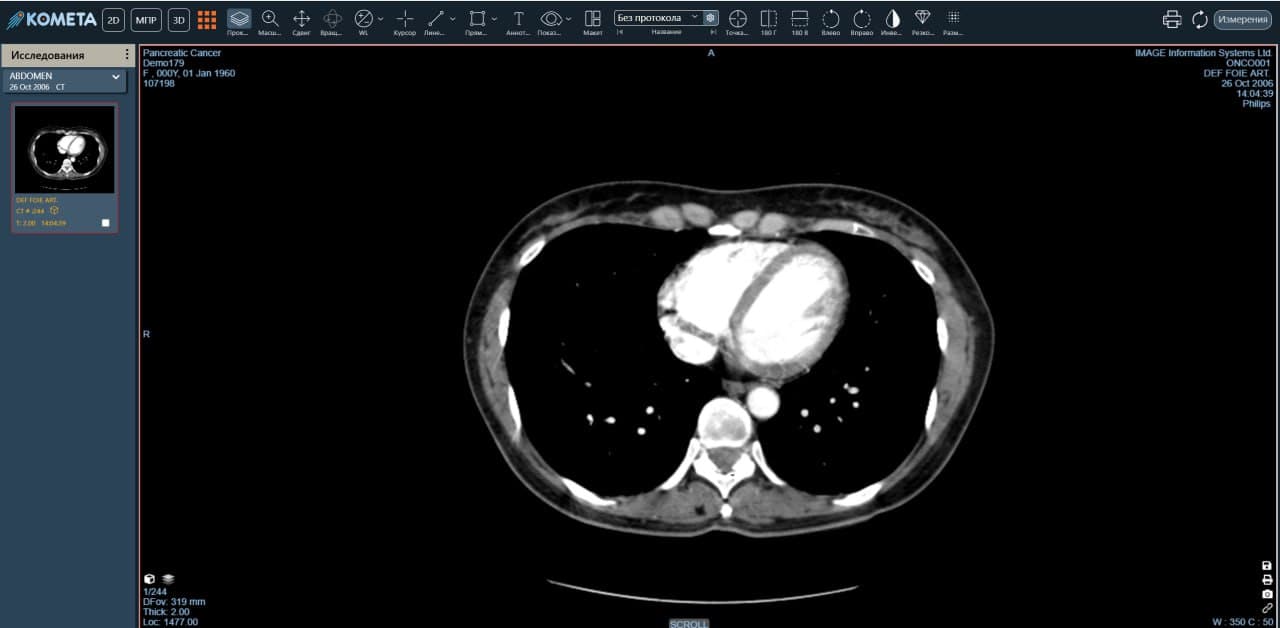Select the zoom magnifier tool
This screenshot has width=1280, height=628.
[x=270, y=18]
